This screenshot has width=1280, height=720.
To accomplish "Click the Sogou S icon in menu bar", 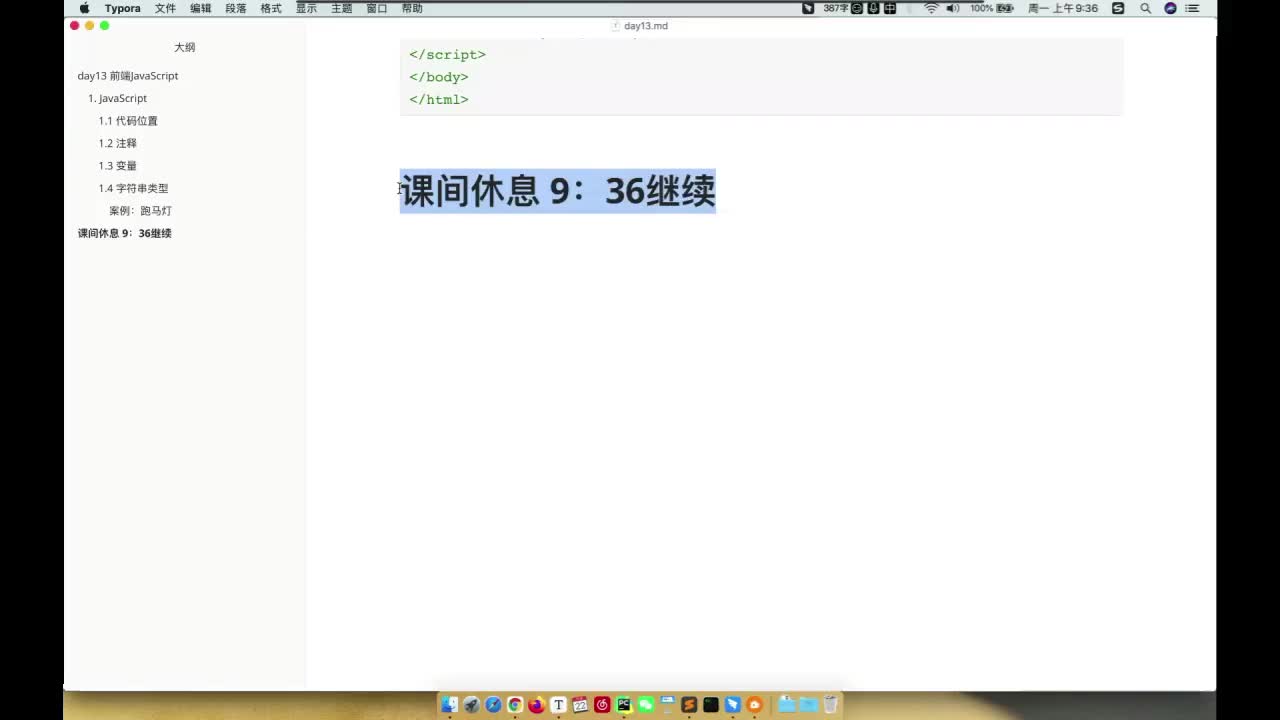I will 1118,8.
